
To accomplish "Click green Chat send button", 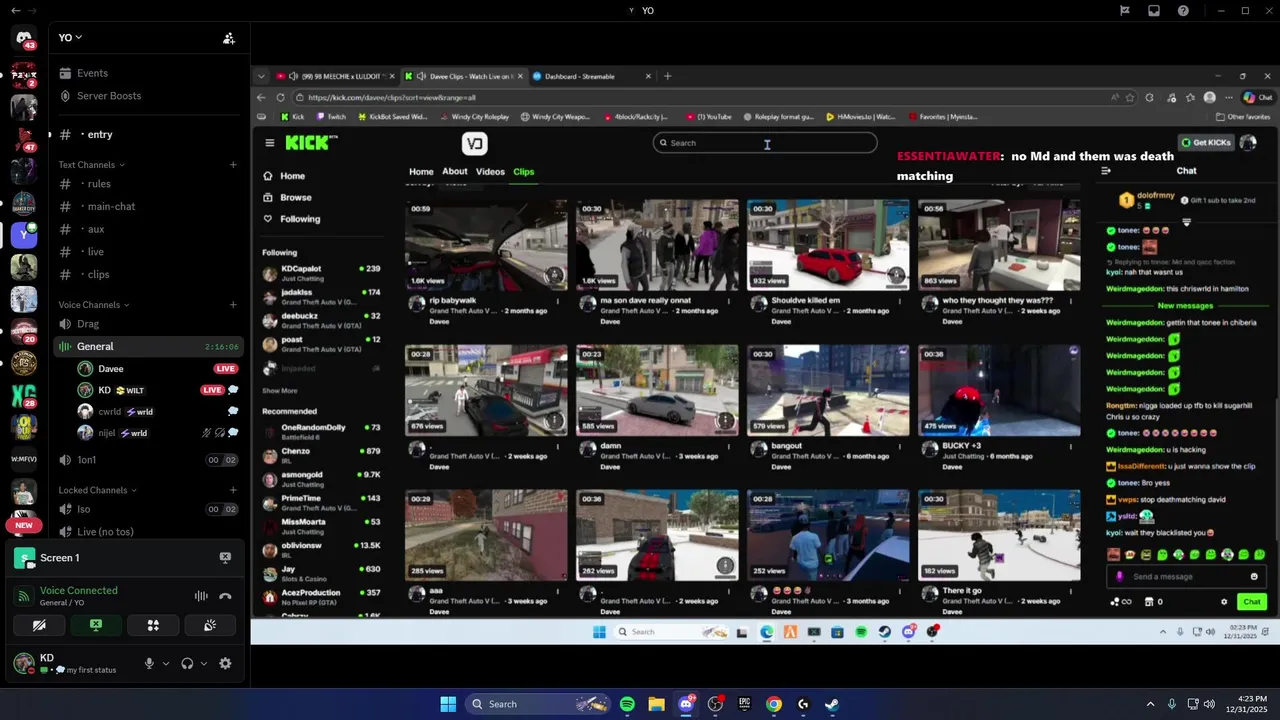I will [x=1252, y=602].
